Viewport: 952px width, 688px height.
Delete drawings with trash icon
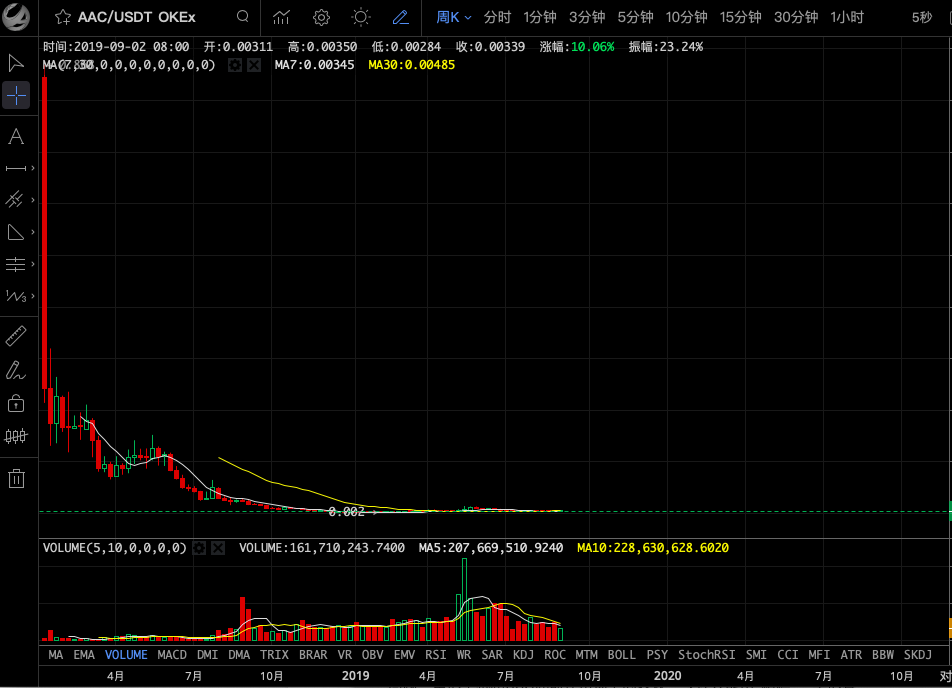(x=16, y=479)
